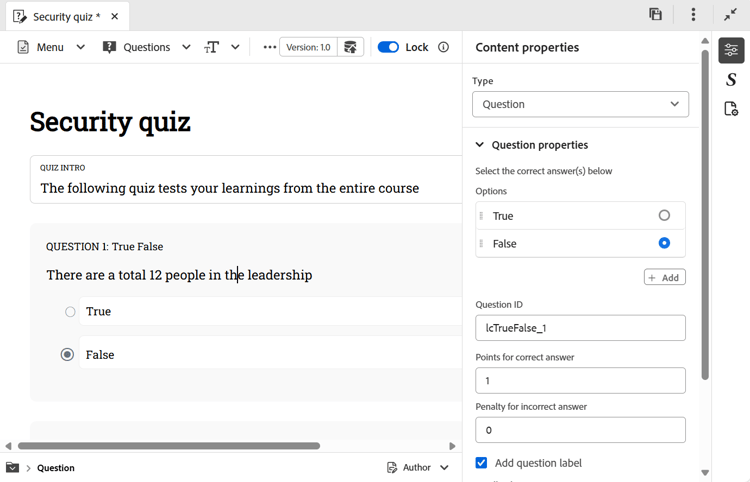Click the Add option button

click(x=664, y=277)
